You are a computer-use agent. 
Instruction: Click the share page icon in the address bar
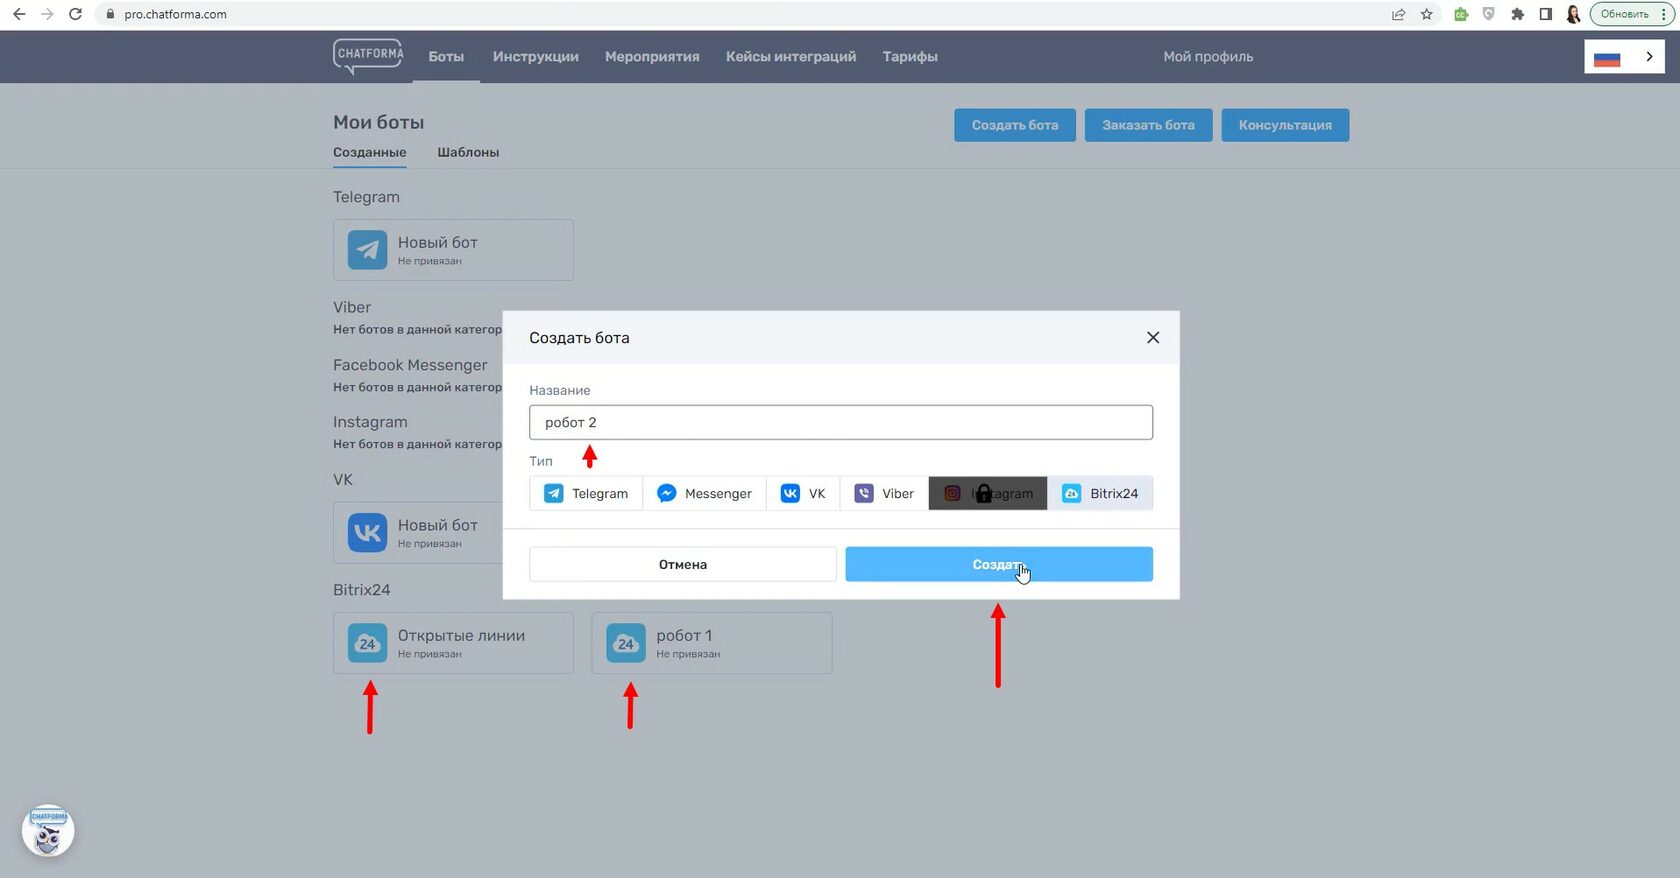click(x=1398, y=14)
